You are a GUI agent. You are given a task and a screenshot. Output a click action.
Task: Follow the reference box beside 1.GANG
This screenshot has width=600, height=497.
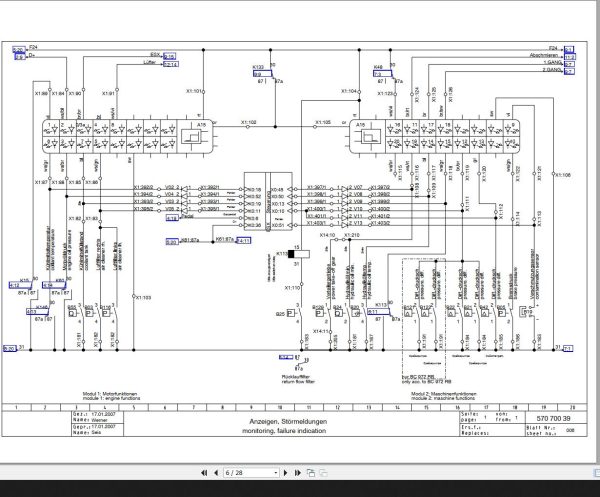click(x=569, y=64)
